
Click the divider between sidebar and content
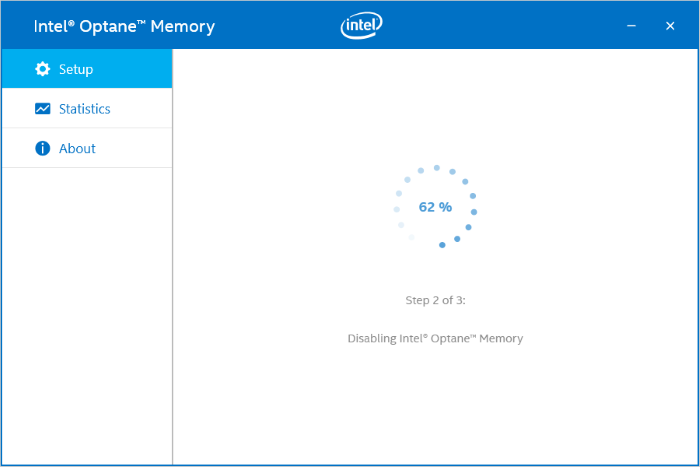pyautogui.click(x=172, y=300)
